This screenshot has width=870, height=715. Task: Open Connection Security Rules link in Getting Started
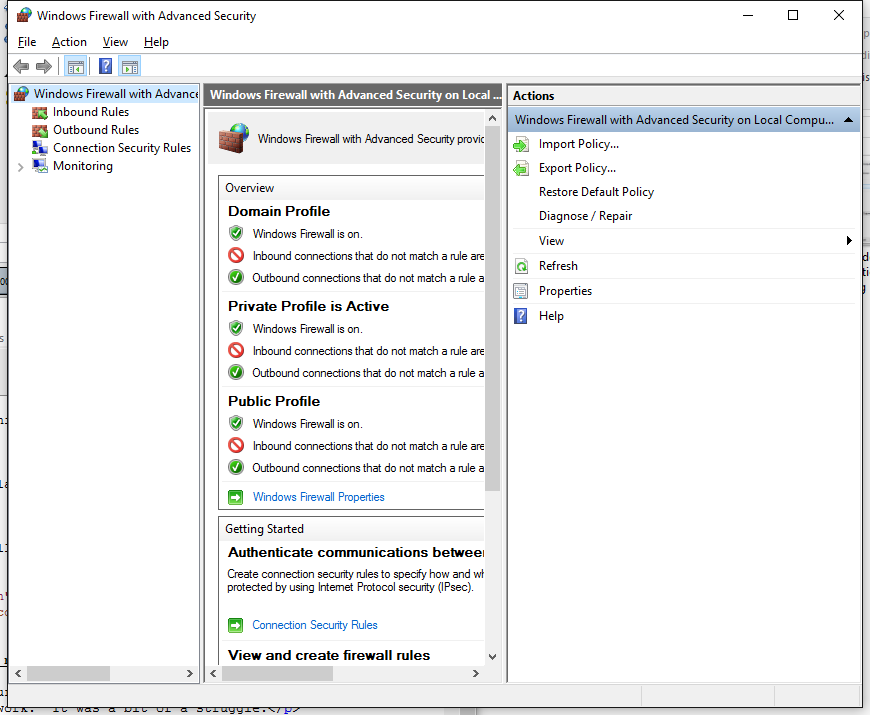pyautogui.click(x=315, y=625)
